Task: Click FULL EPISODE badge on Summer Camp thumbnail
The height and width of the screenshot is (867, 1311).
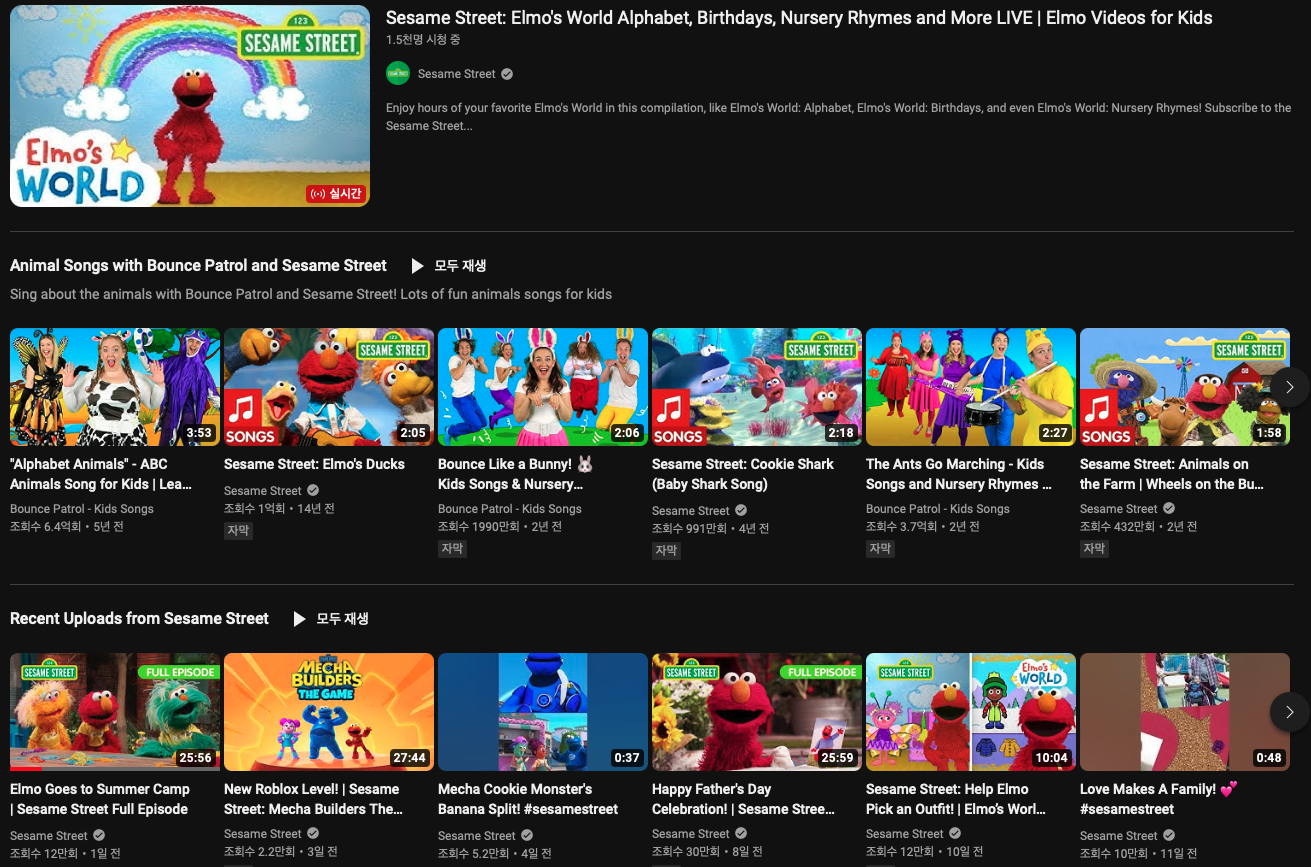Action: point(178,672)
